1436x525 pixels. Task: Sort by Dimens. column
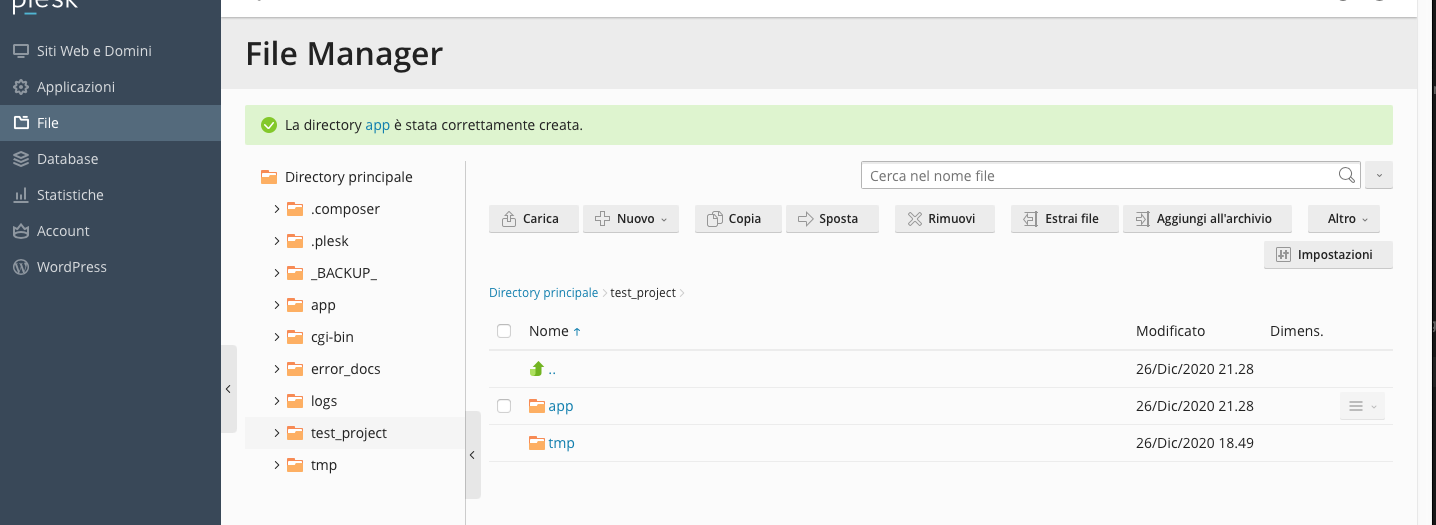[1296, 331]
